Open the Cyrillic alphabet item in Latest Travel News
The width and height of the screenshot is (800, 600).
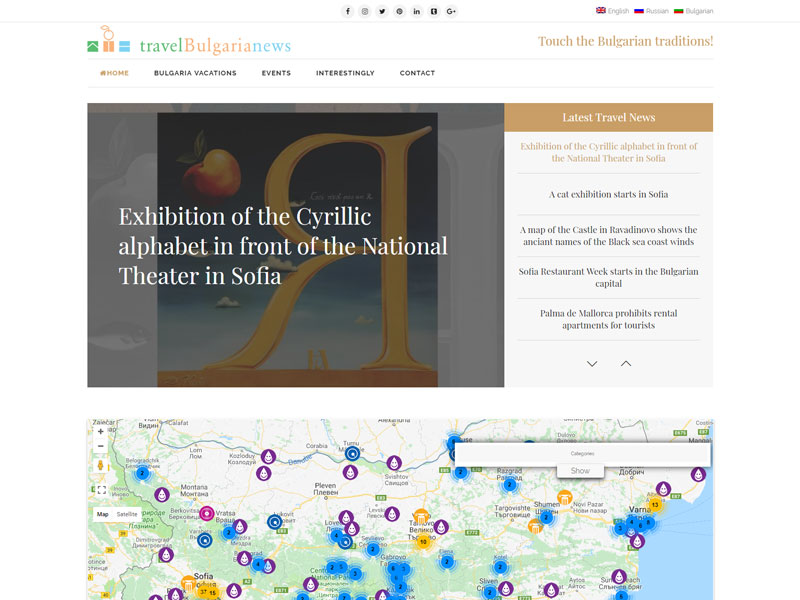[608, 152]
